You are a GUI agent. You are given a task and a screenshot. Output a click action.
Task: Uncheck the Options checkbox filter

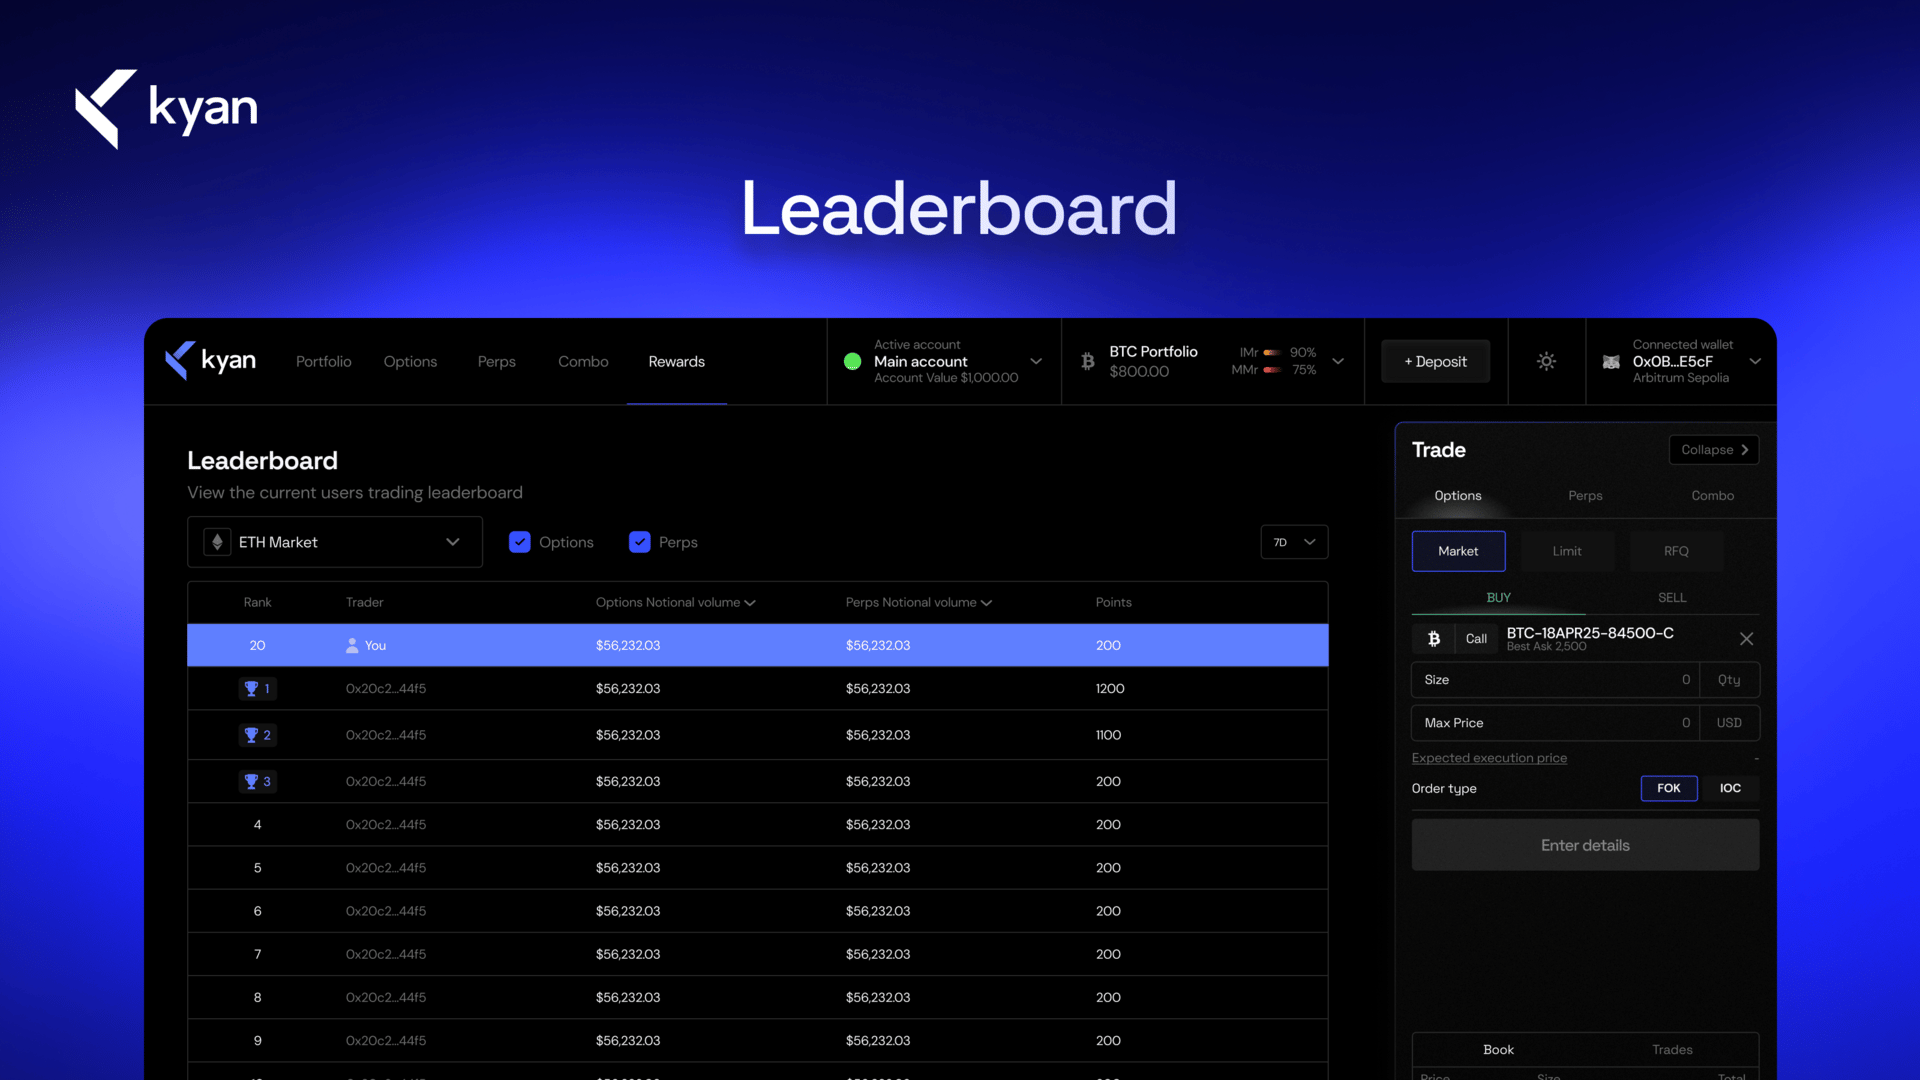point(520,542)
